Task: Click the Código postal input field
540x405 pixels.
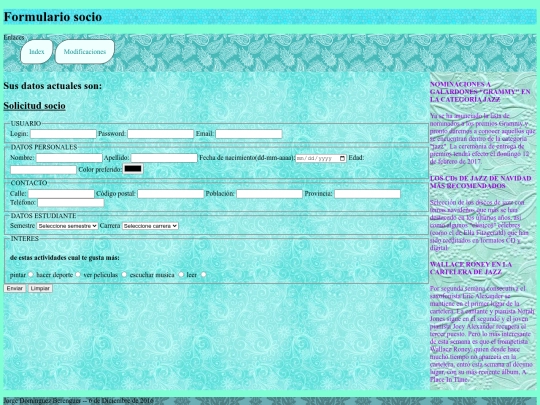Action: click(170, 194)
